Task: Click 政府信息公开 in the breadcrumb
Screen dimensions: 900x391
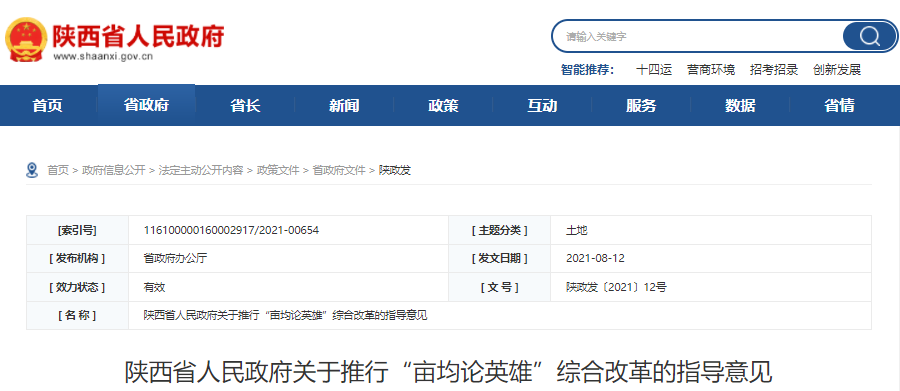Action: (114, 170)
